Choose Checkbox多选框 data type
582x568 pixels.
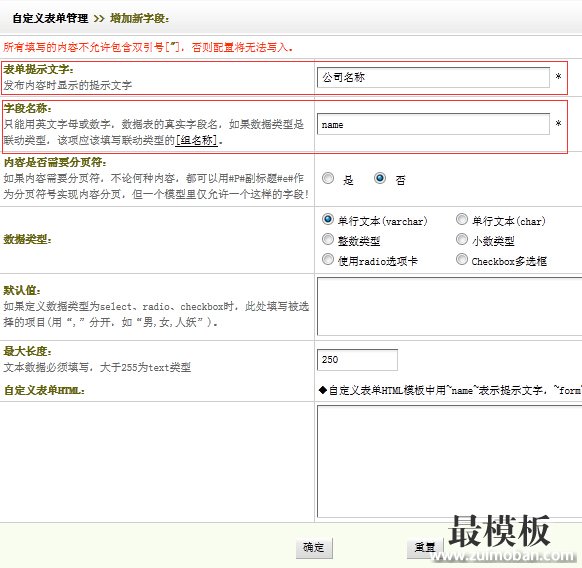click(x=461, y=259)
